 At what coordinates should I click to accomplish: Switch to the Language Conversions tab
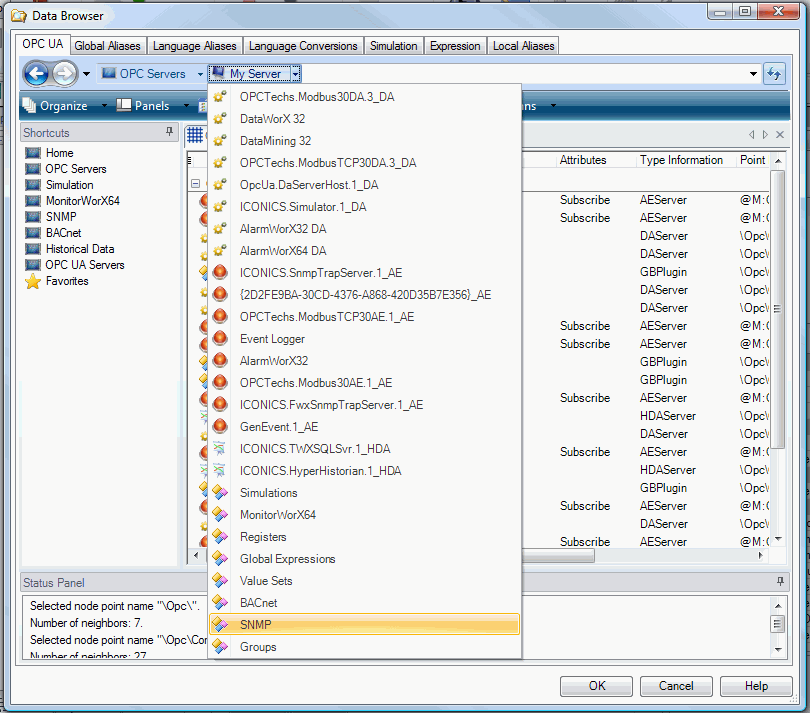303,46
